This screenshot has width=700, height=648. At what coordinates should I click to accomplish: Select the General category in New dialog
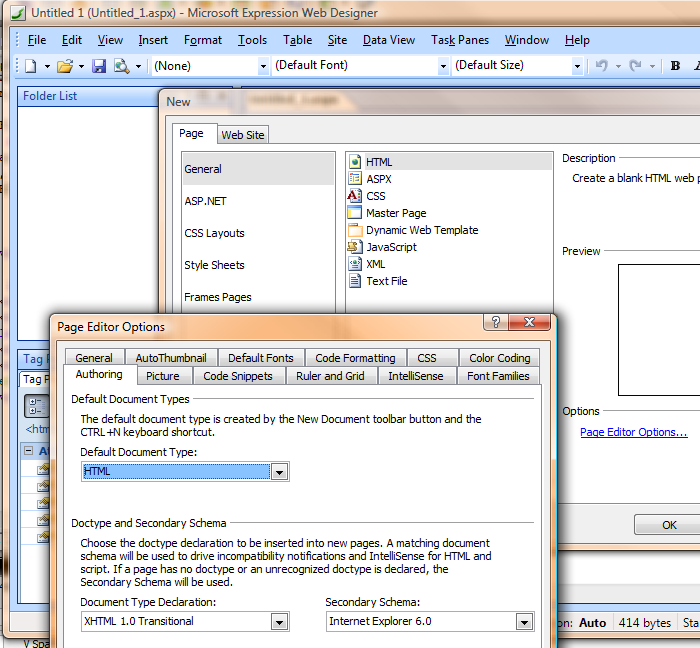pos(258,169)
